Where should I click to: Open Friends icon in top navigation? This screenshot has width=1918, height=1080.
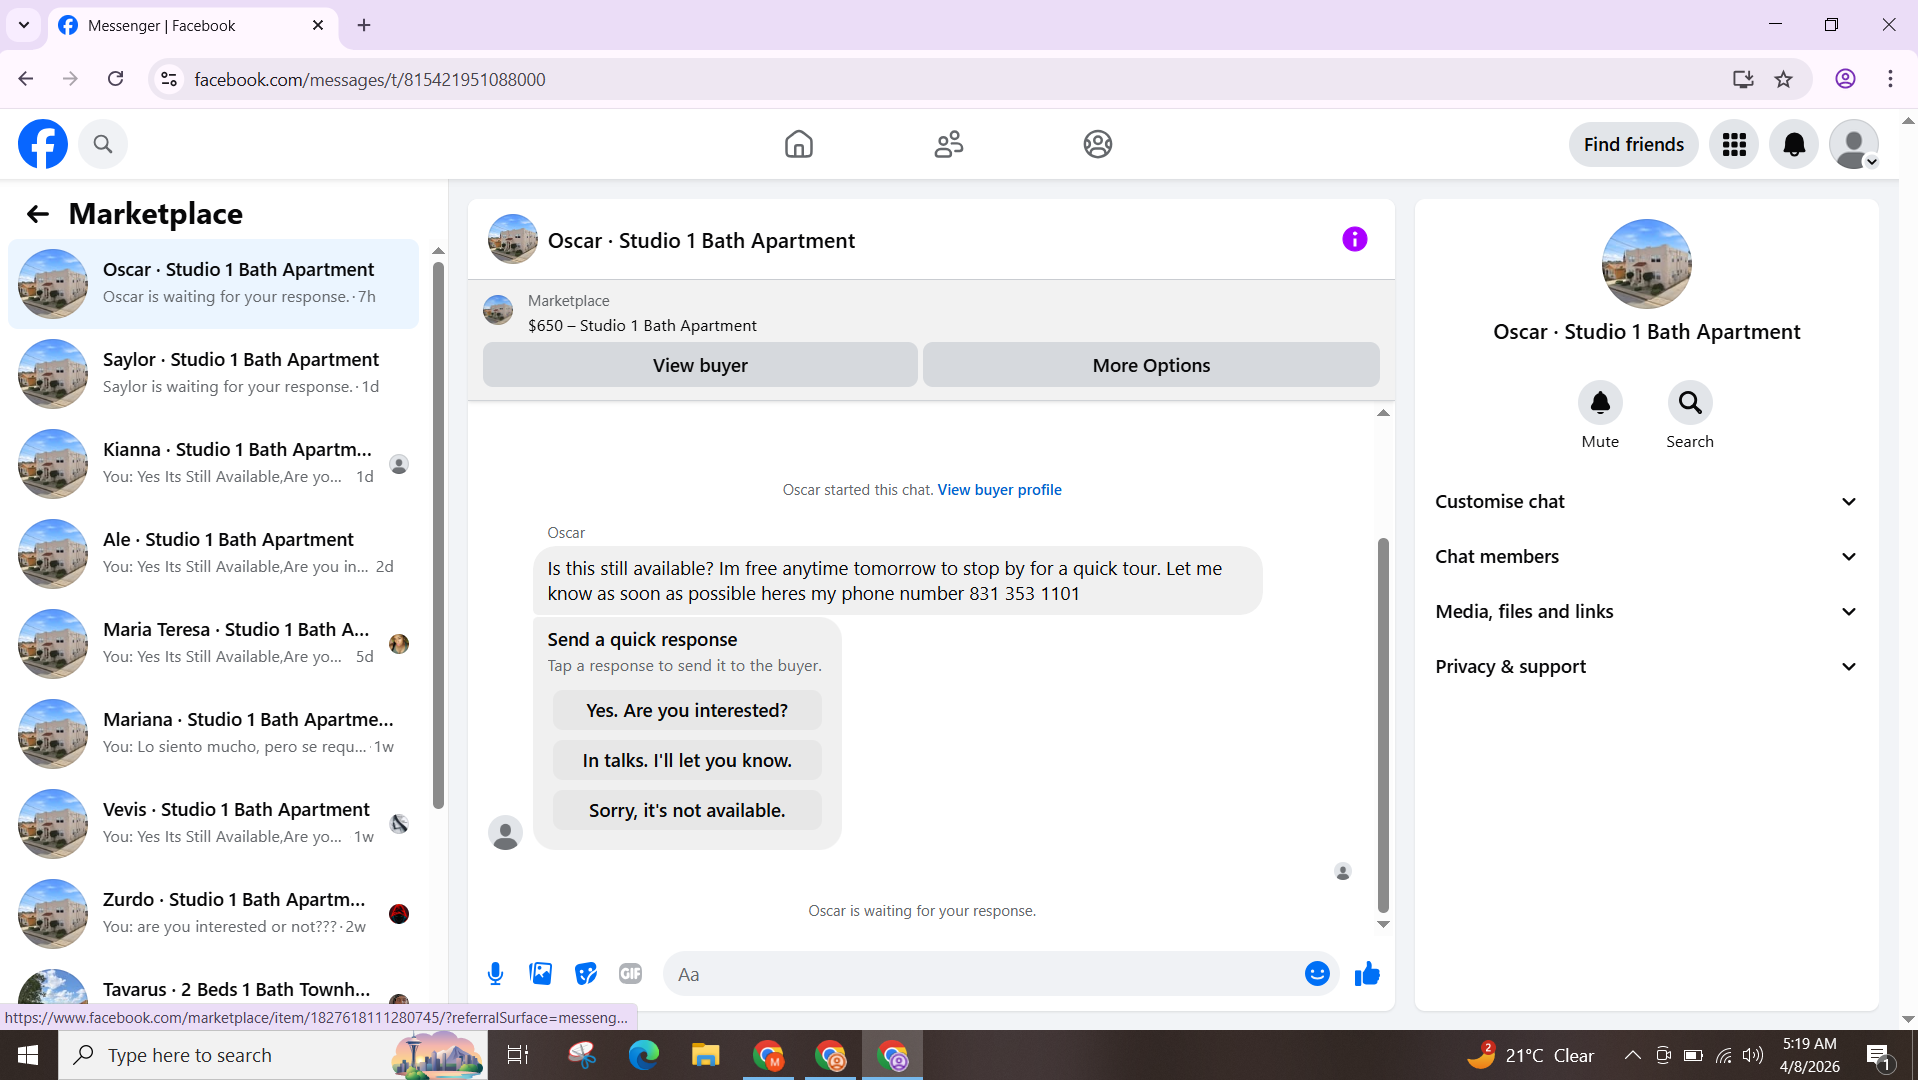948,144
